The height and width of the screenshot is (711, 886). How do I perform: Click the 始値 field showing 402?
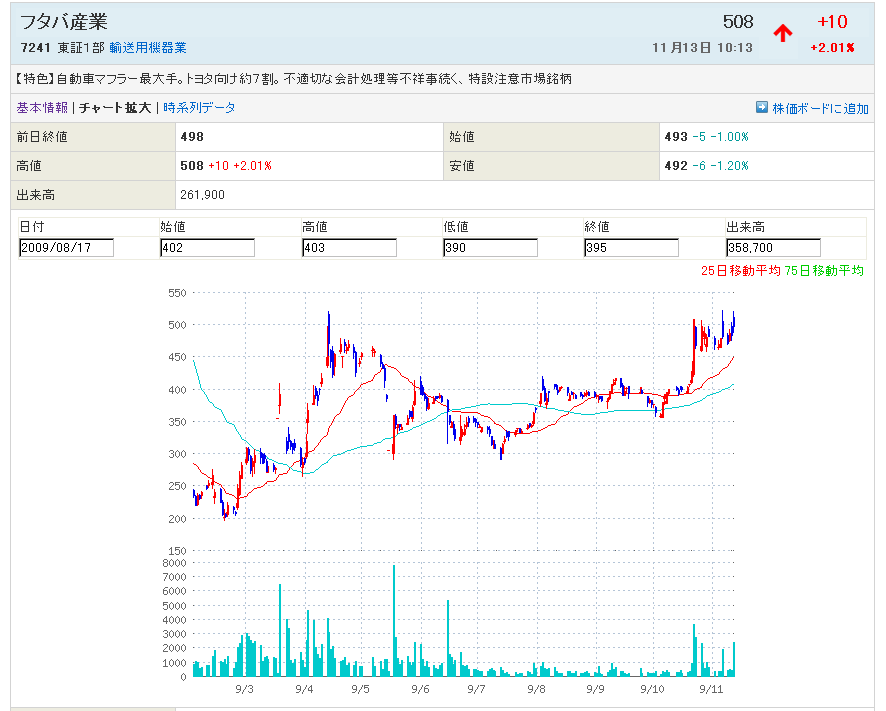tap(207, 248)
